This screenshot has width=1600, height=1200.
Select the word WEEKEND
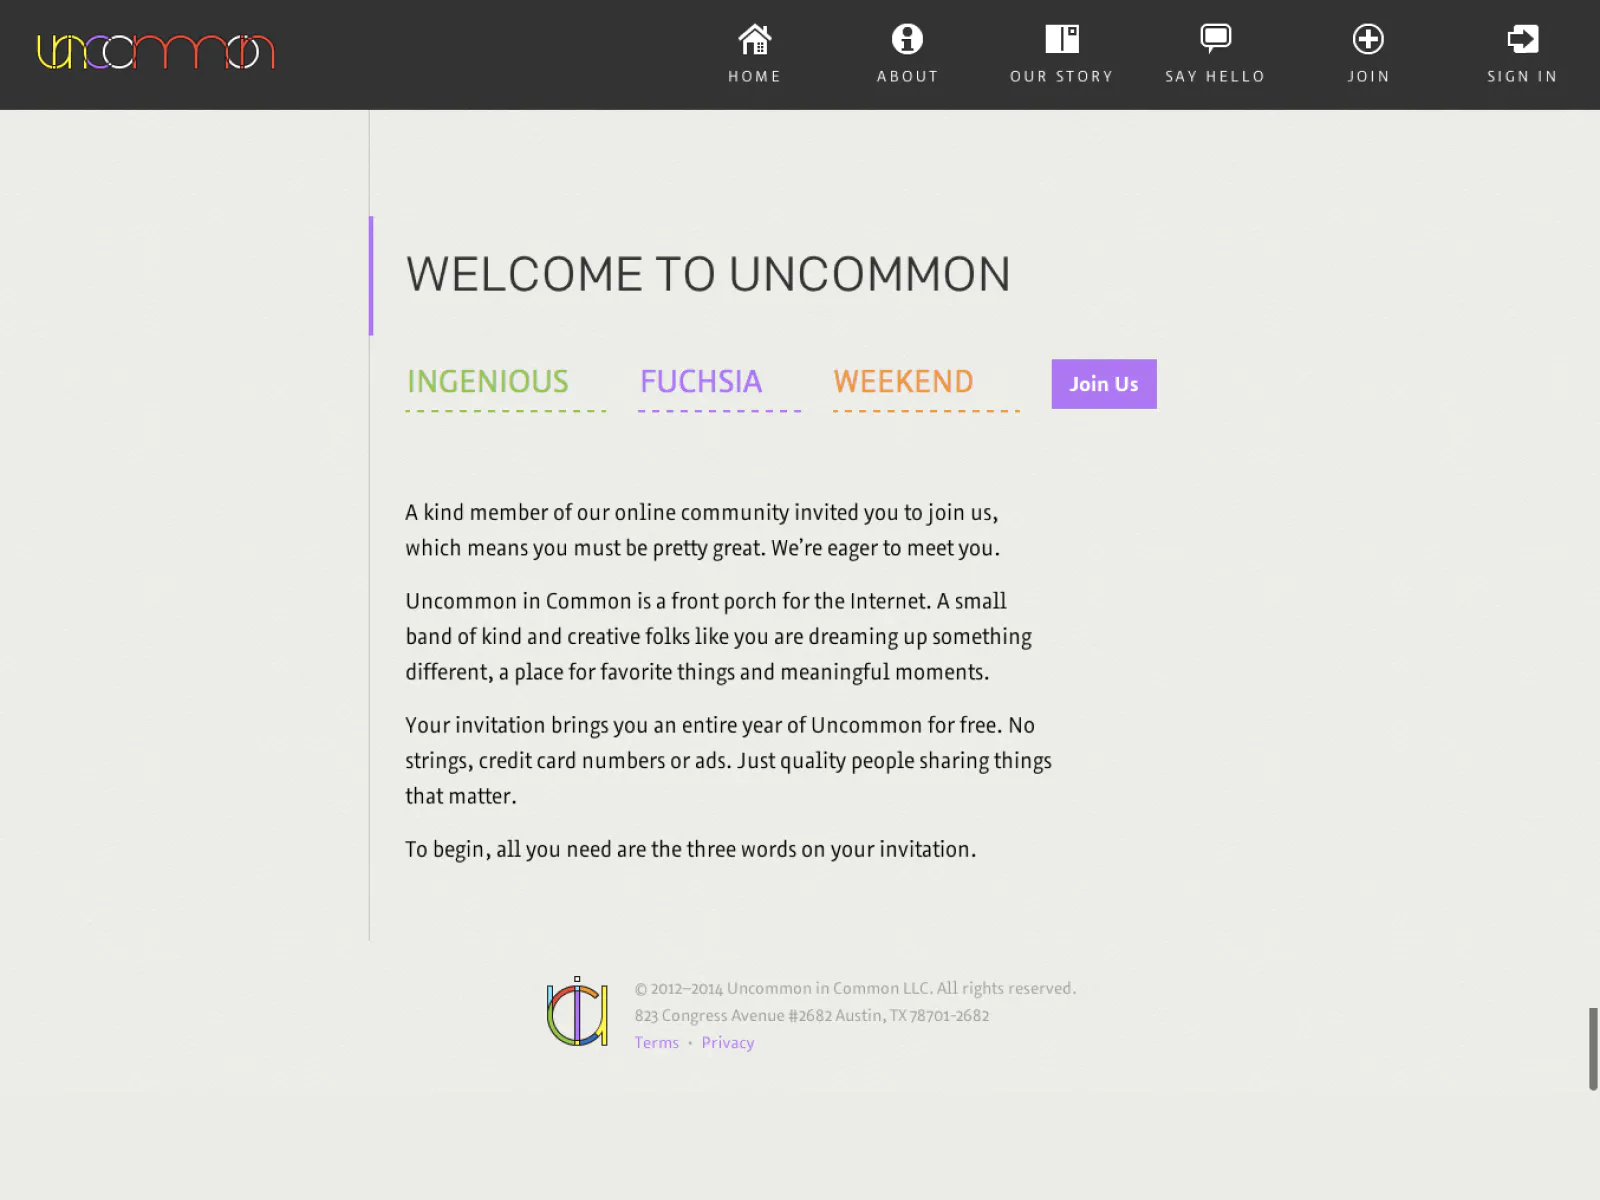pos(903,382)
